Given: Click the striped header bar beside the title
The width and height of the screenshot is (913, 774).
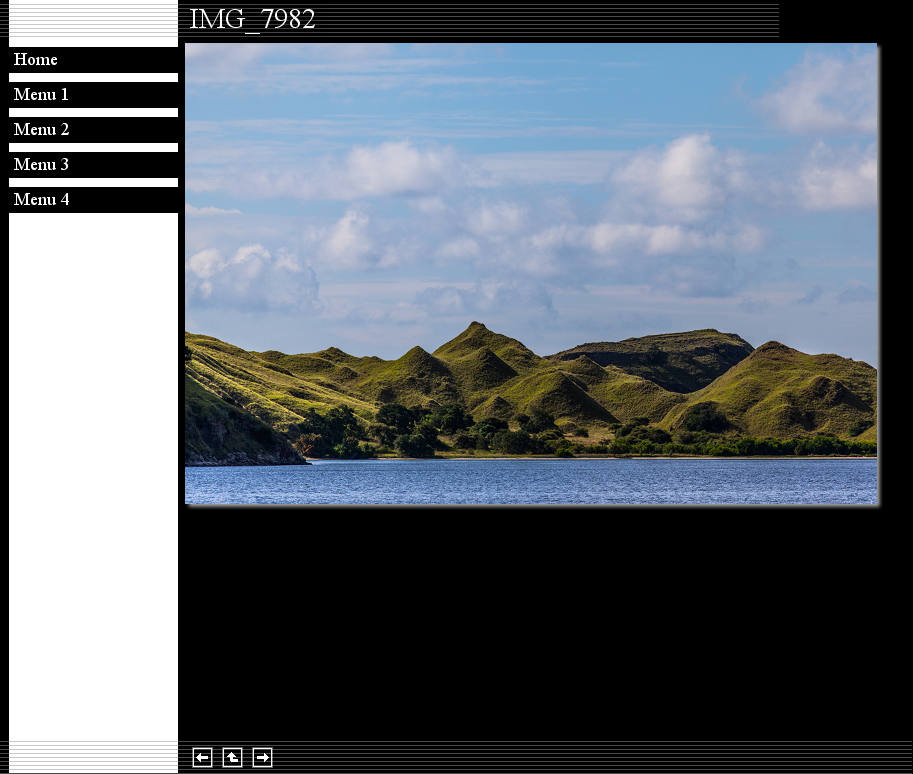Looking at the screenshot, I should coord(550,20).
